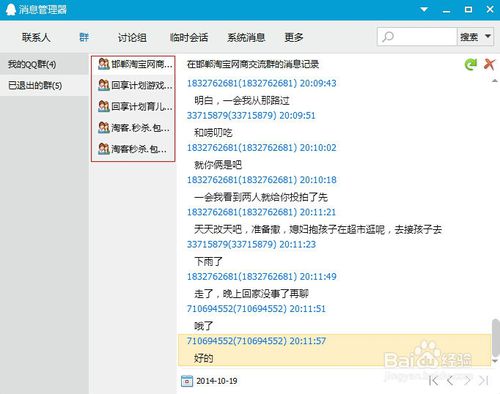Go to next page of records
Image resolution: width=500 pixels, height=394 pixels.
click(467, 380)
